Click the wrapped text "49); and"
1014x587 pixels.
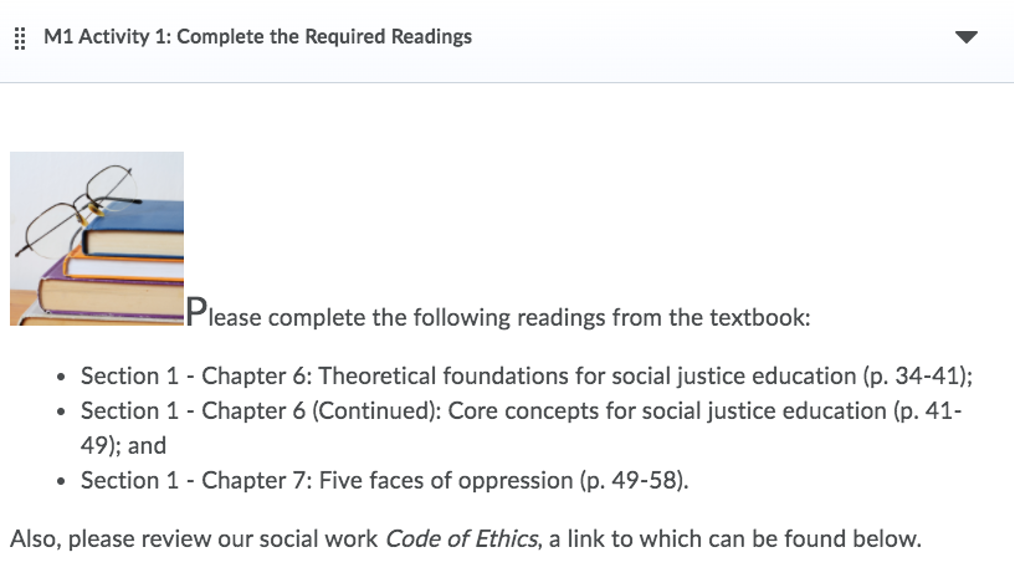[123, 446]
